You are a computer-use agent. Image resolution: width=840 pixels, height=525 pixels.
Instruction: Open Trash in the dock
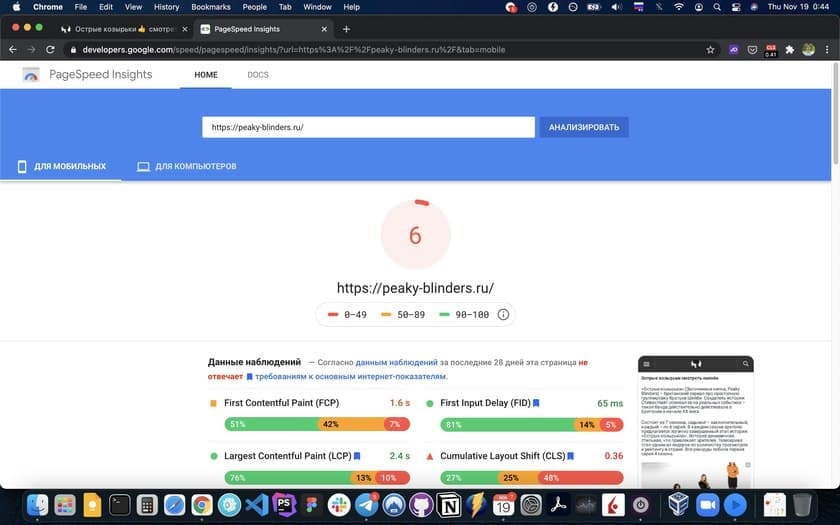coord(802,505)
